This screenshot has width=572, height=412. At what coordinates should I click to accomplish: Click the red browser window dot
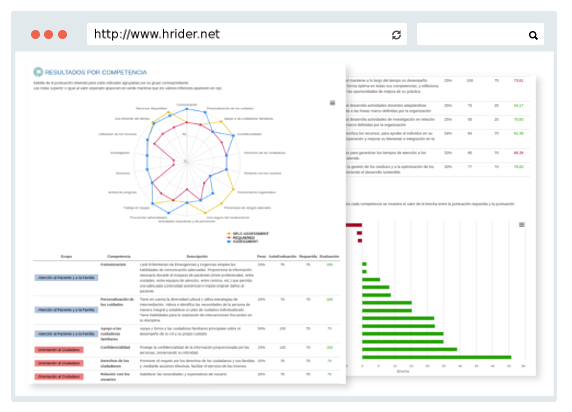[35, 35]
